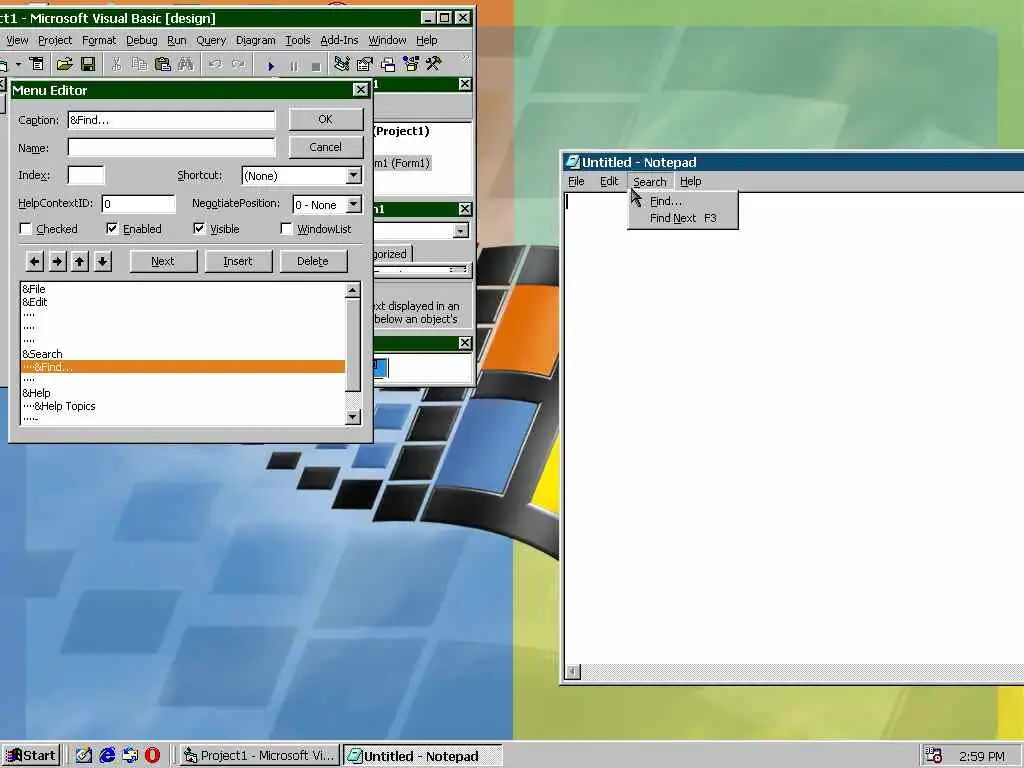1024x768 pixels.
Task: Click the Find binoculars icon
Action: (x=185, y=64)
